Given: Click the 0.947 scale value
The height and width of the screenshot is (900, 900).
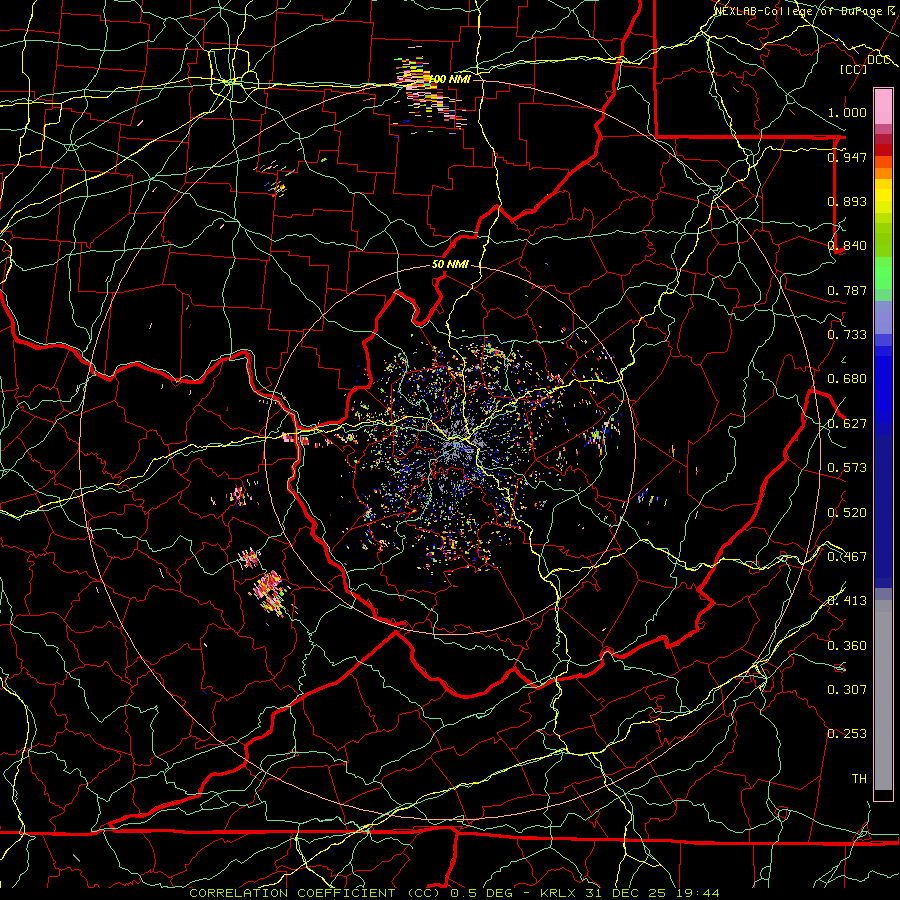Looking at the screenshot, I should pyautogui.click(x=847, y=157).
